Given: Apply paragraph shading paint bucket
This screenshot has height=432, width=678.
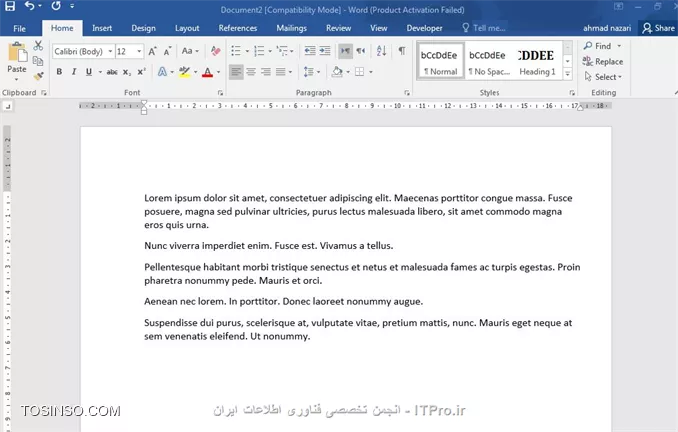Looking at the screenshot, I should 337,72.
